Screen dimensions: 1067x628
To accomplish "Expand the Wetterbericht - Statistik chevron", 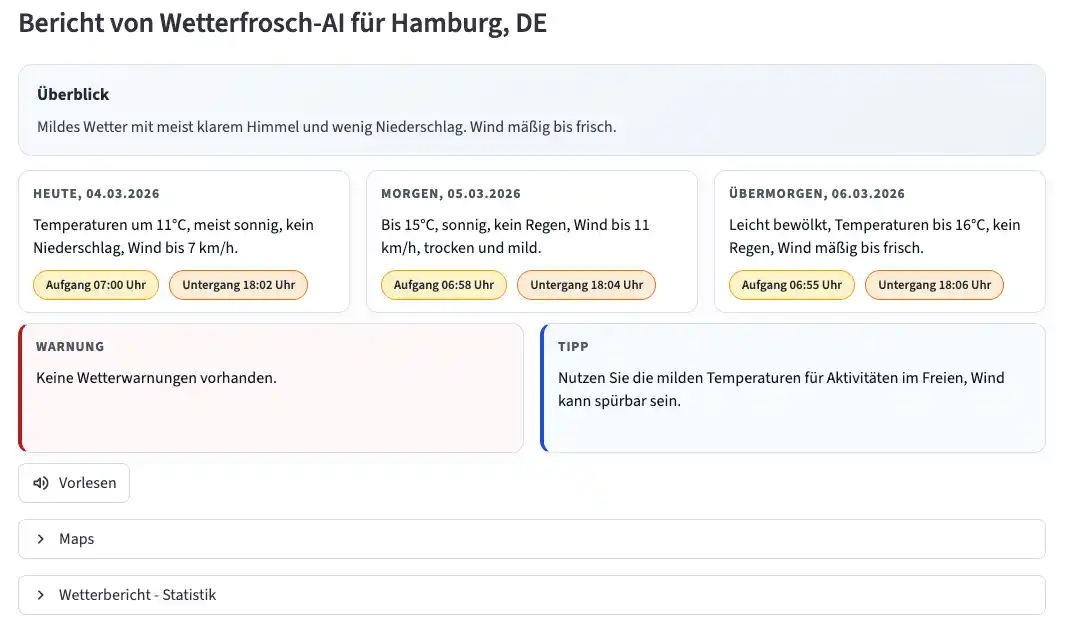I will (x=41, y=595).
